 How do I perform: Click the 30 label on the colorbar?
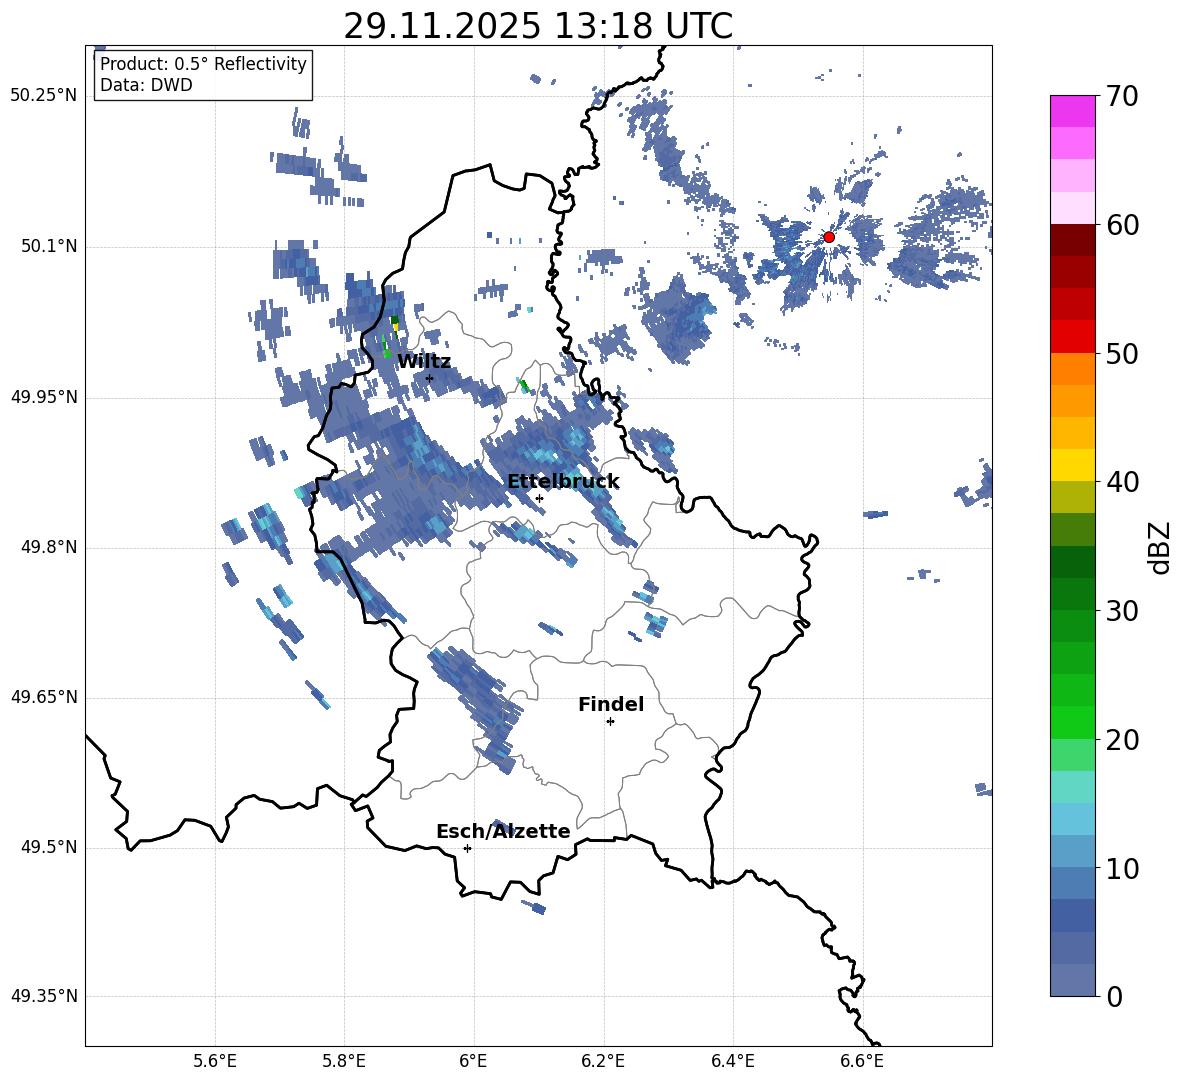[1122, 611]
